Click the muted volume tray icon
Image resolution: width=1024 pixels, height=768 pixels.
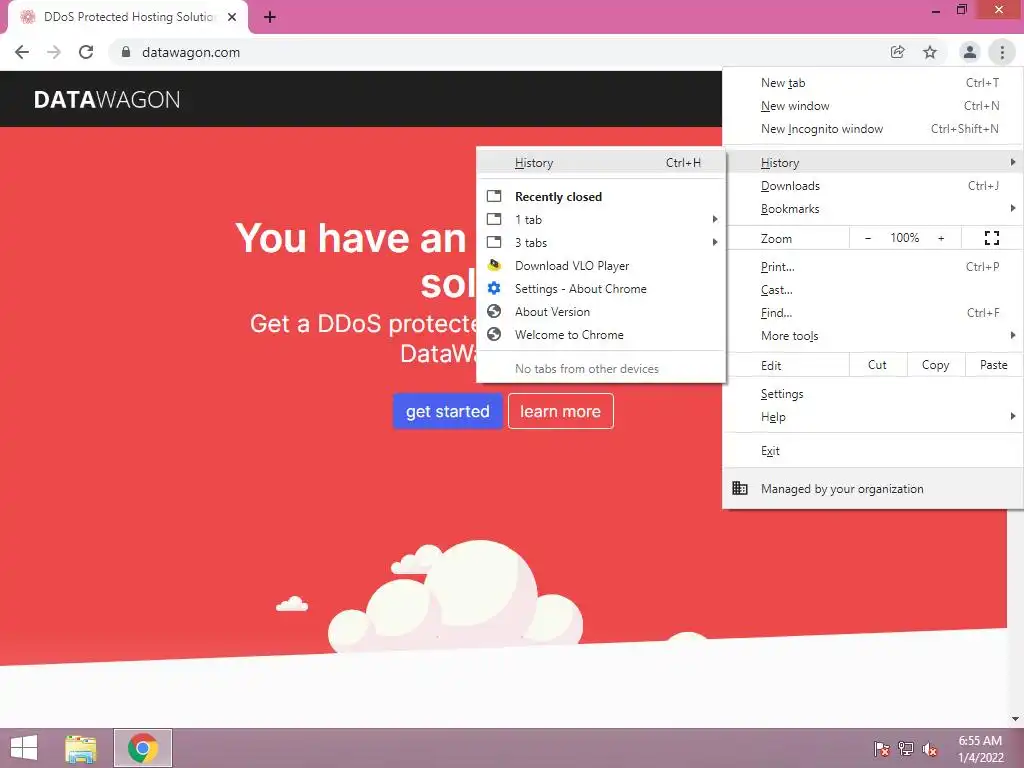click(930, 748)
